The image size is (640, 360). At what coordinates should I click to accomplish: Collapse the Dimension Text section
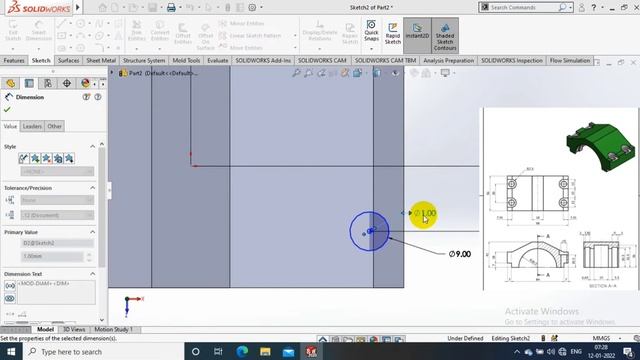pyautogui.click(x=93, y=274)
